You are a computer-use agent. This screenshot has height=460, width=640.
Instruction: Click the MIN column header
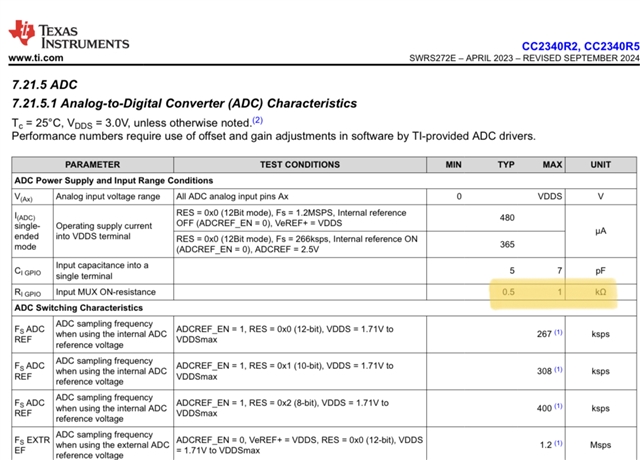click(453, 164)
